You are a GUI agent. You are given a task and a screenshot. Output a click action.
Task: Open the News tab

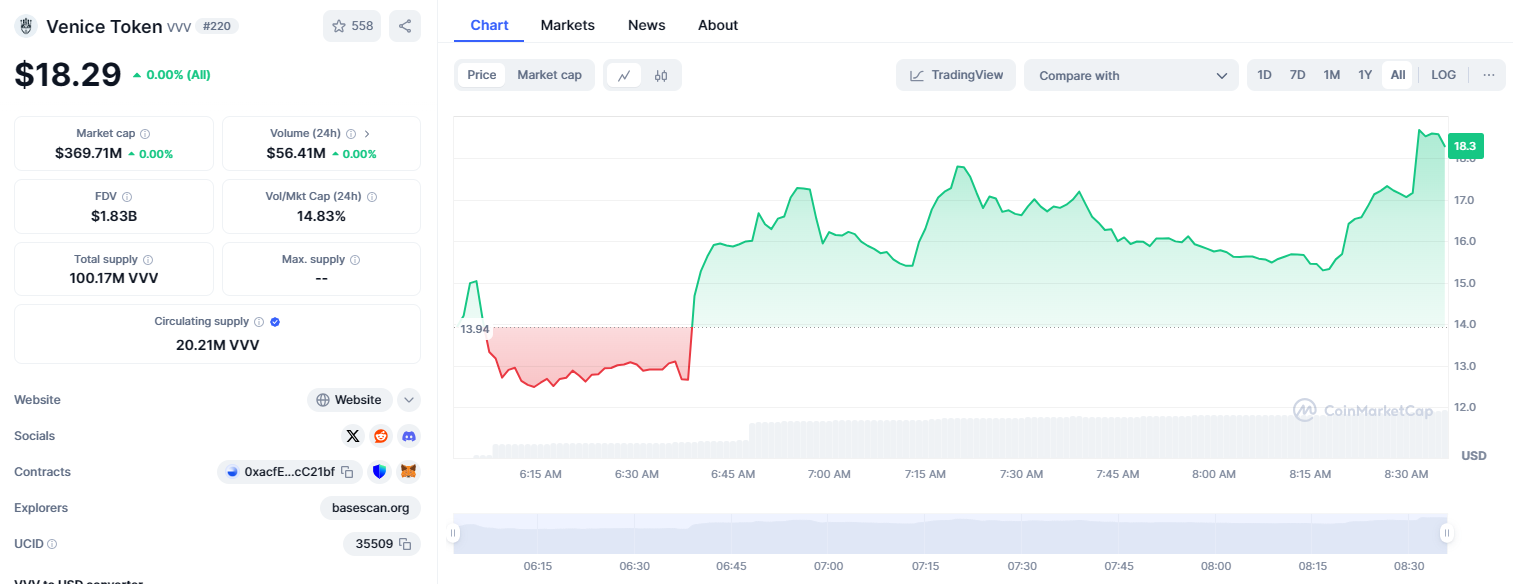click(x=647, y=25)
